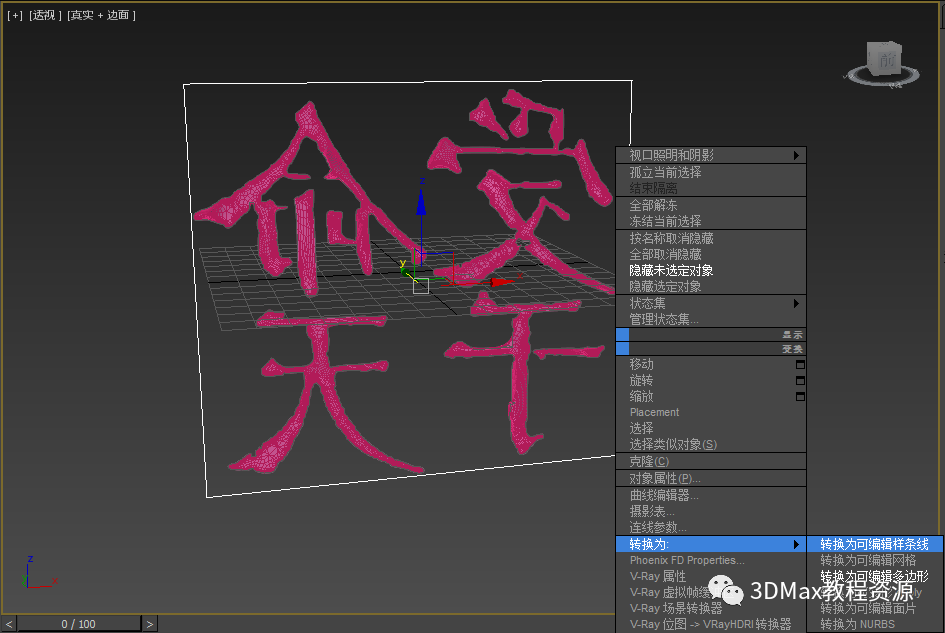The image size is (945, 633).
Task: Open the rotate settings box icon
Action: tap(800, 380)
